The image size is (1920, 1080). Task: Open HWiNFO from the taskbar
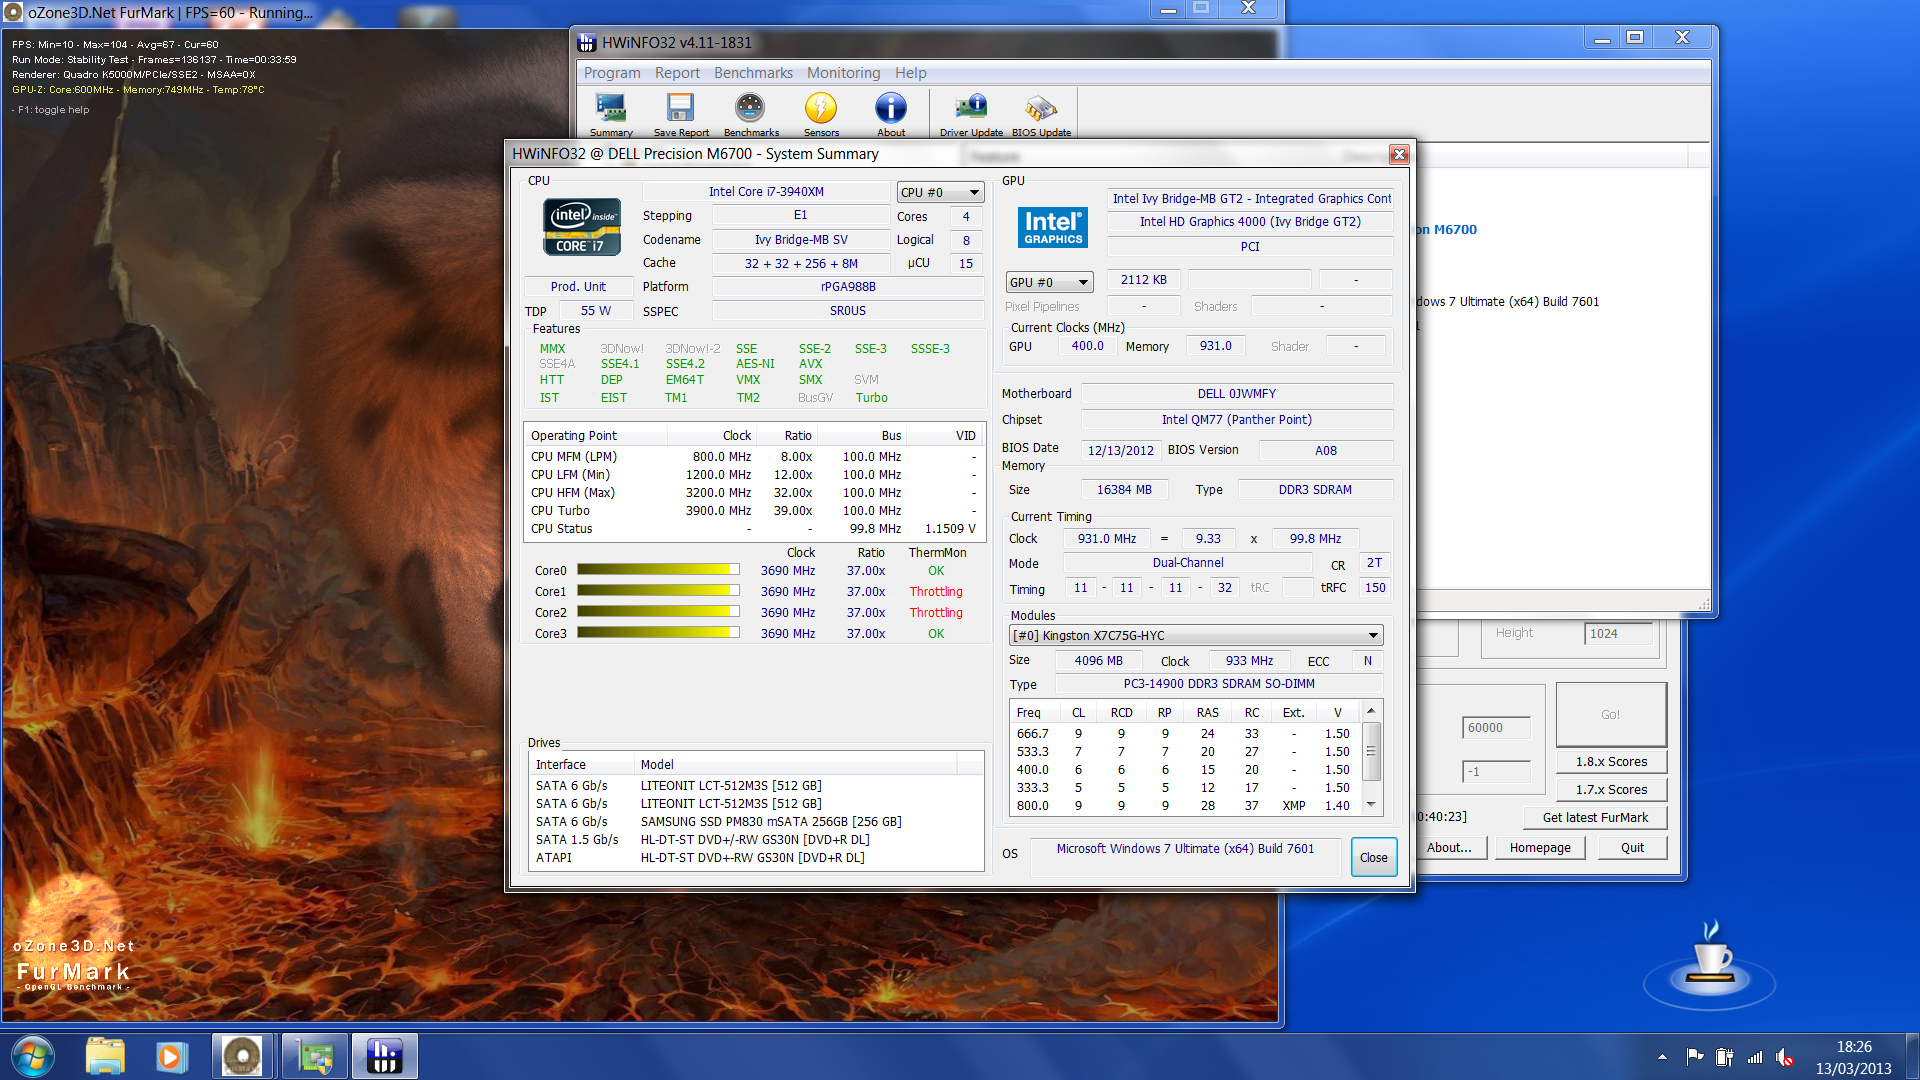384,1056
